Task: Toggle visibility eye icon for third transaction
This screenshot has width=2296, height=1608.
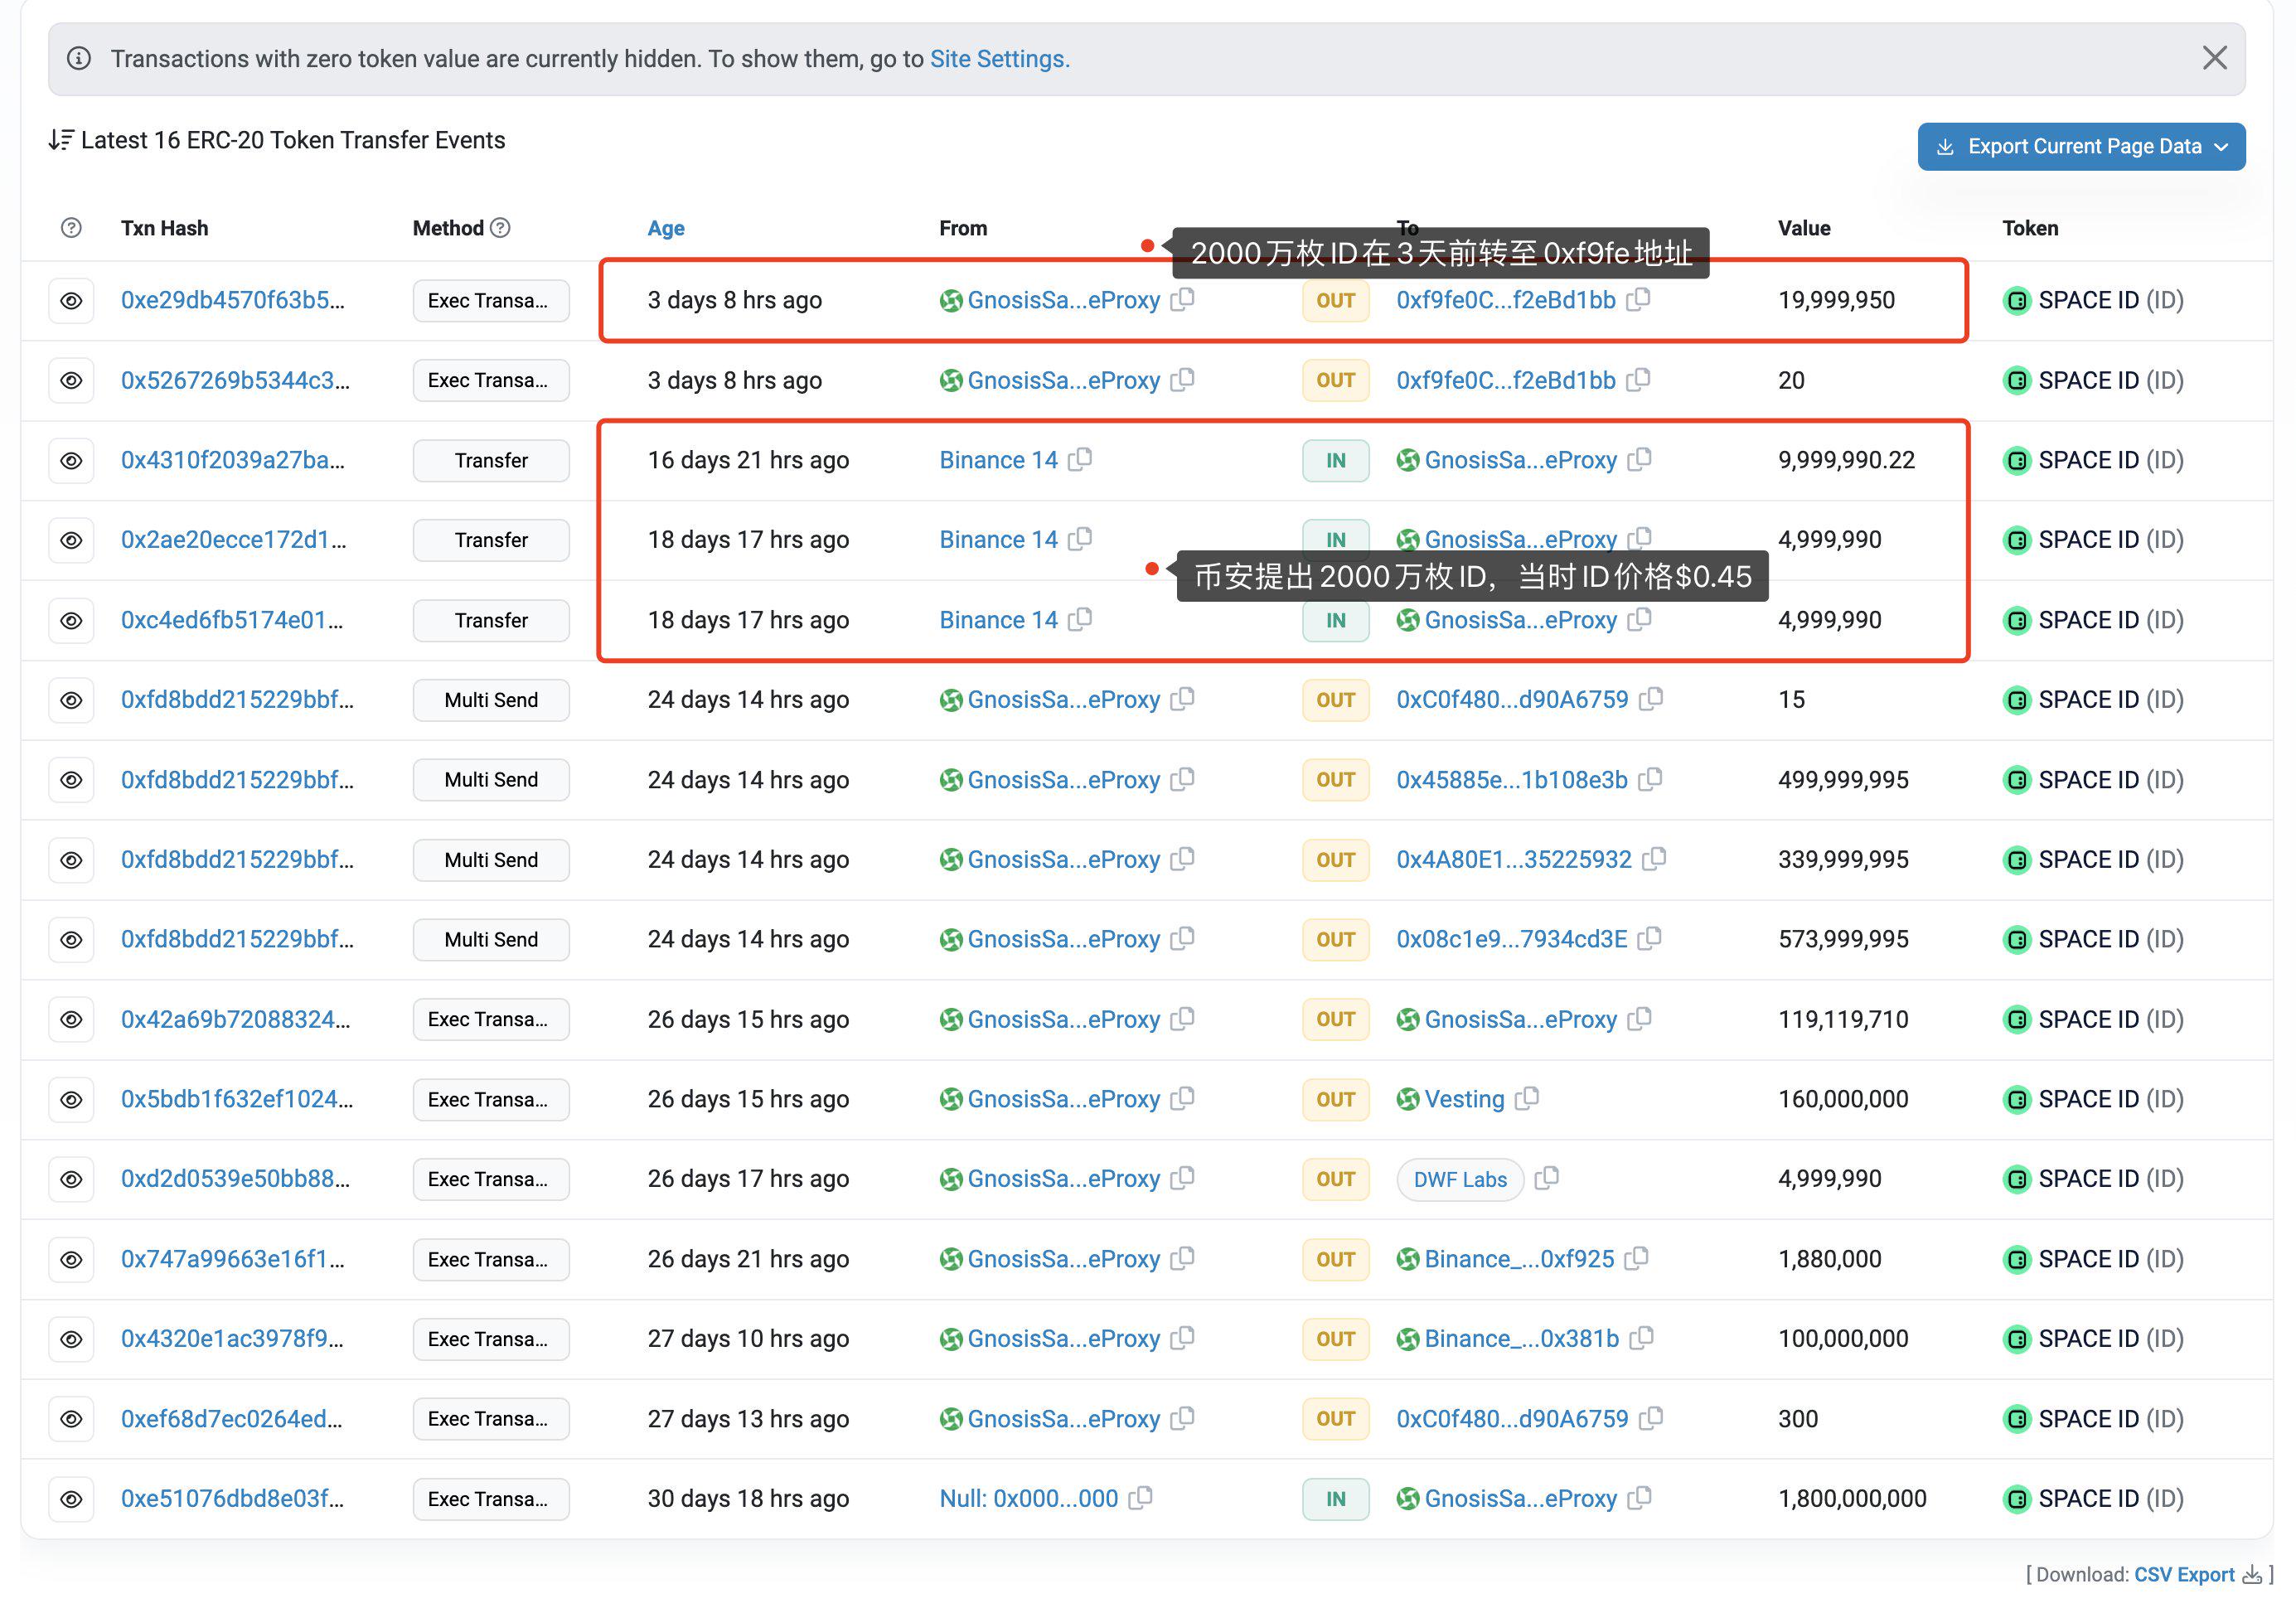Action: 71,458
